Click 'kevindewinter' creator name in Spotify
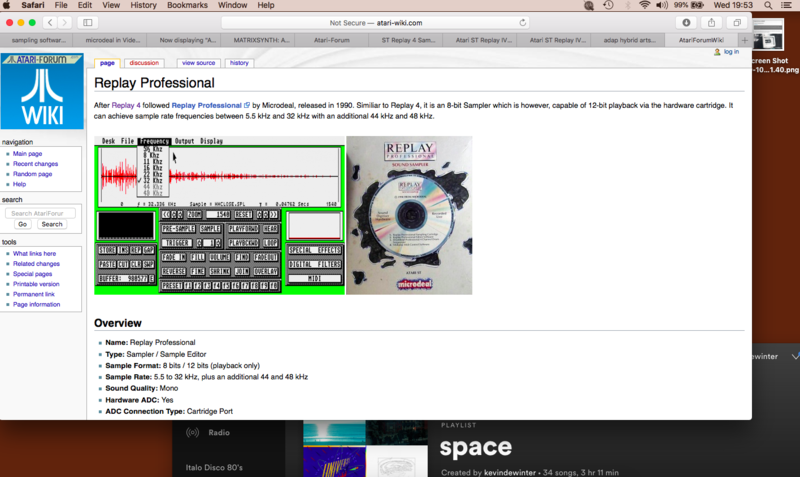This screenshot has width=800, height=477. (510, 473)
